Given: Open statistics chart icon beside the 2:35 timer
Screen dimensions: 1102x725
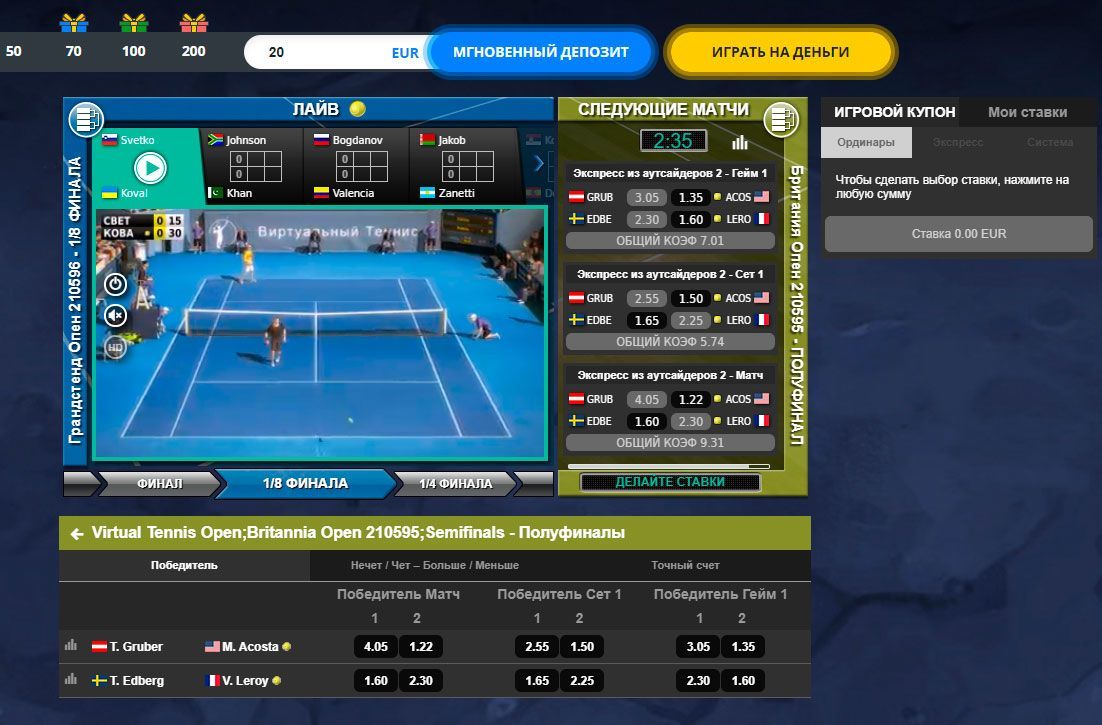Looking at the screenshot, I should (x=740, y=142).
